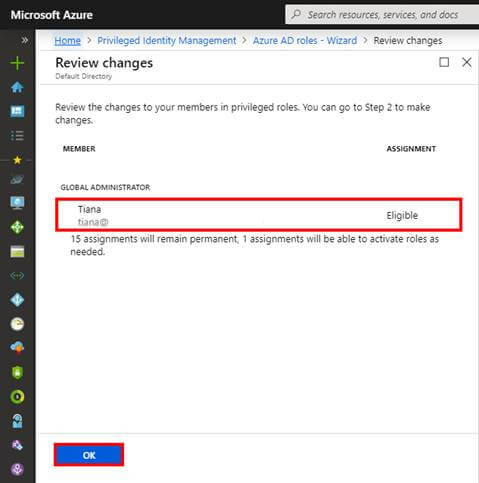This screenshot has height=483, width=479.
Task: Open the green shield Security Center icon
Action: pyautogui.click(x=17, y=372)
